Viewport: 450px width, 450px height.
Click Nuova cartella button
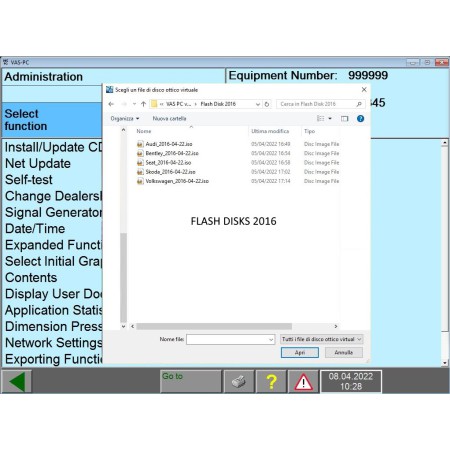[169, 119]
